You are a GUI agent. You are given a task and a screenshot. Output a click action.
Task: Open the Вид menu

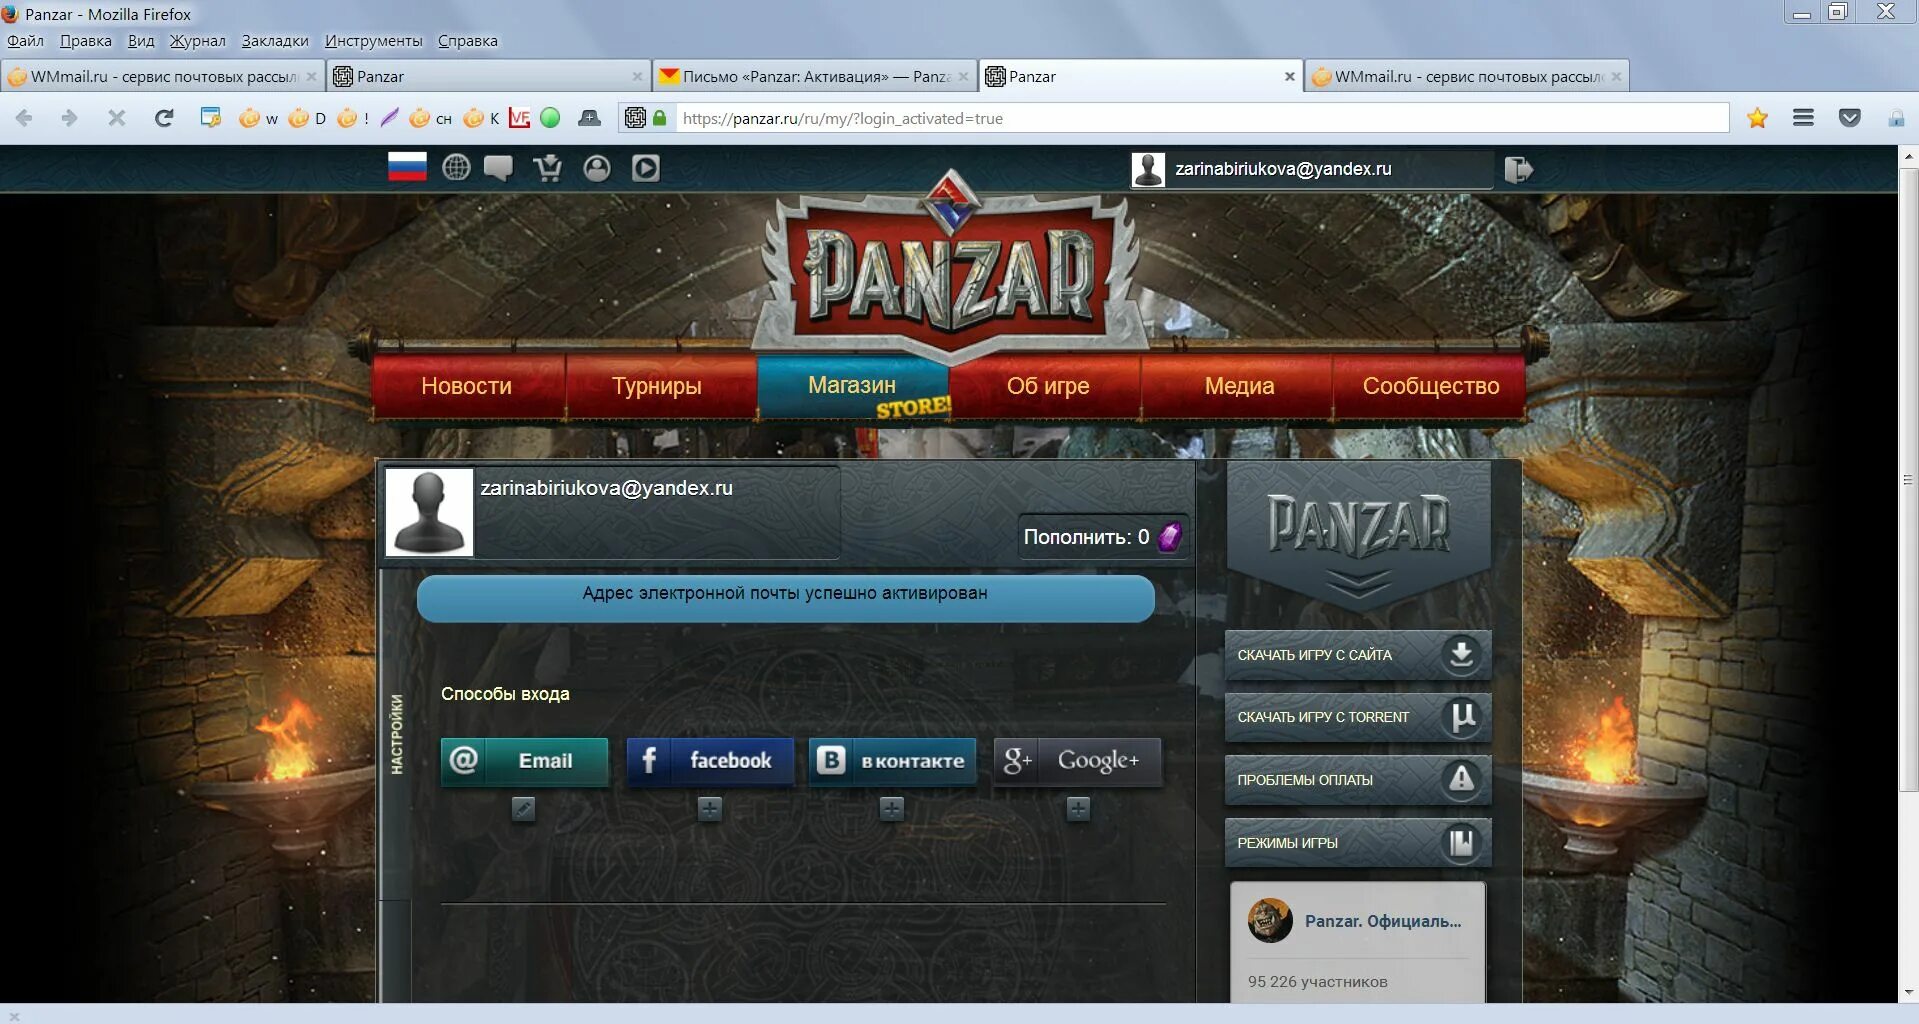tap(141, 41)
